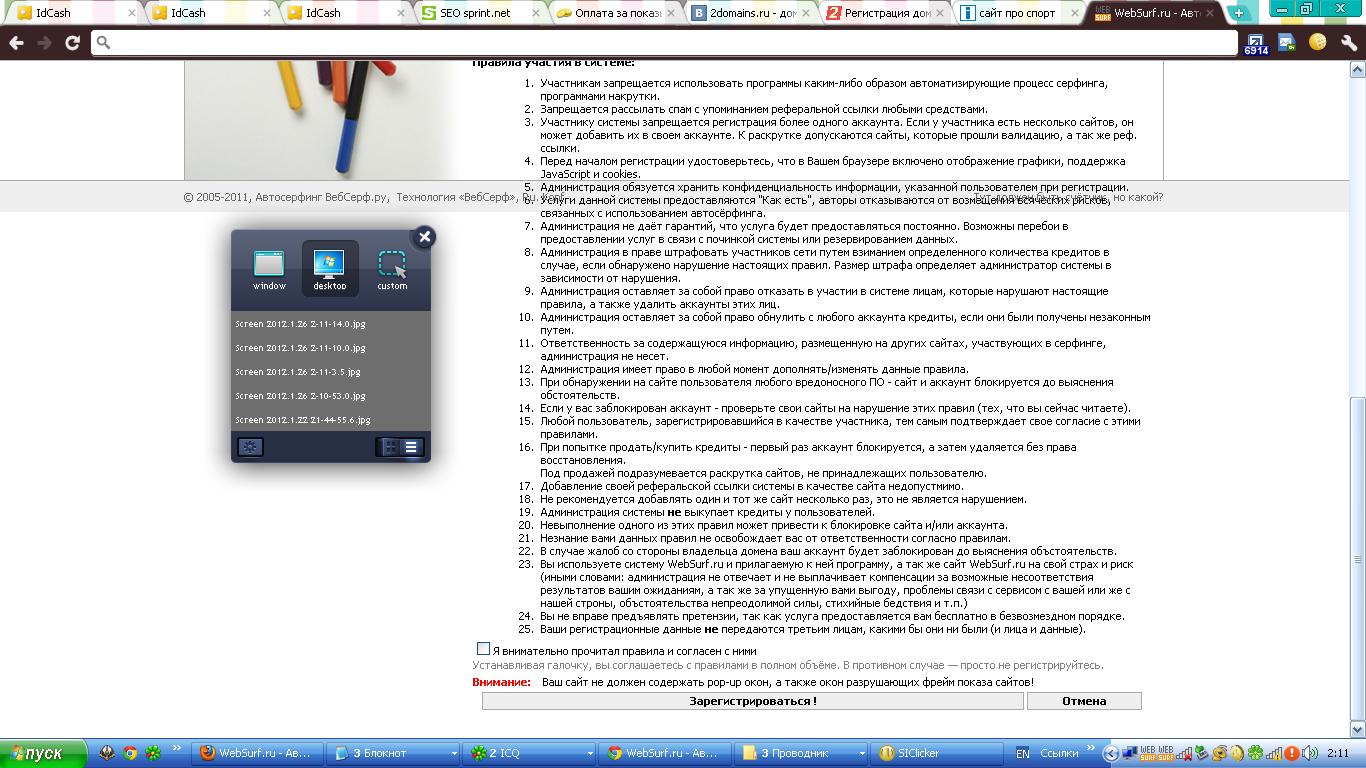This screenshot has width=1366, height=768.
Task: Open Firefox WebSurf.ru taskbar button
Action: (255, 753)
